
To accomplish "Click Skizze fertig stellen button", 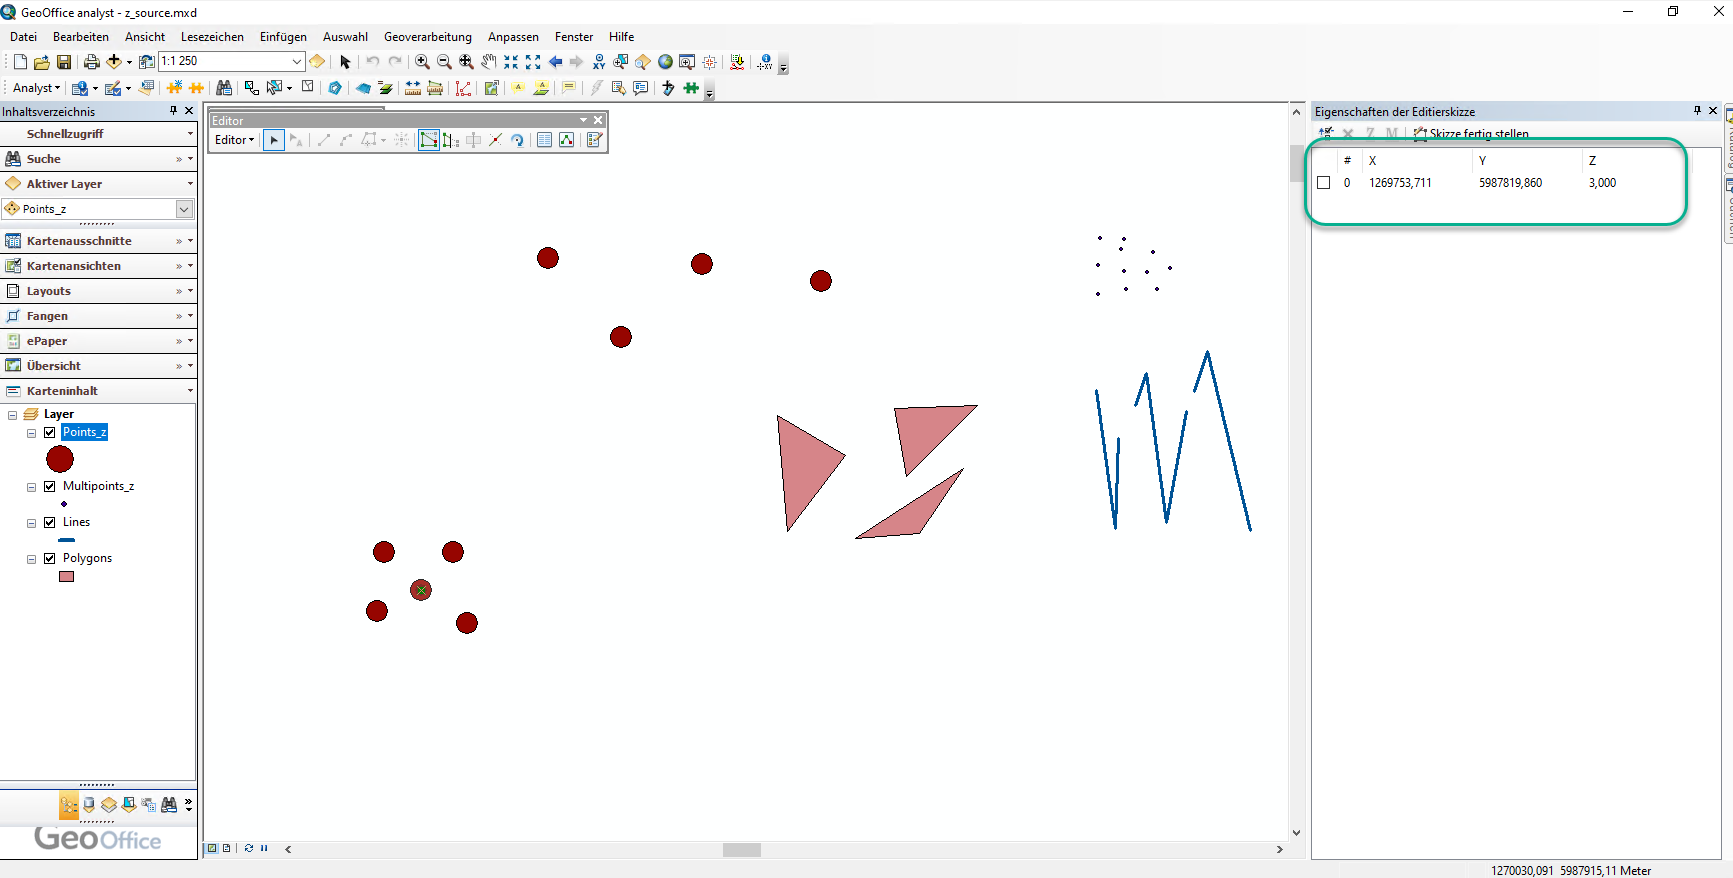I will point(1470,134).
